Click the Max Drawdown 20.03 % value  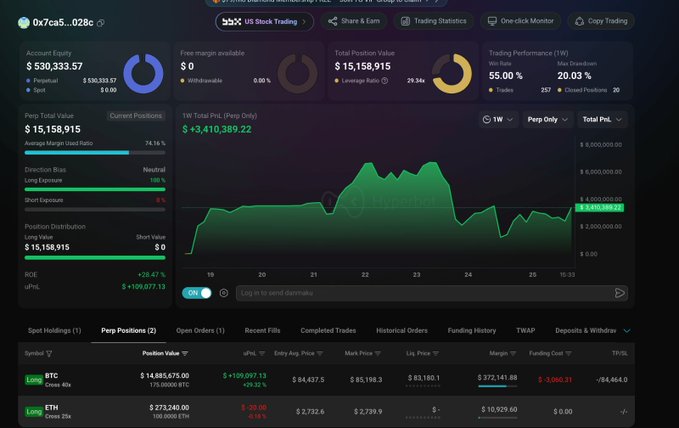574,76
